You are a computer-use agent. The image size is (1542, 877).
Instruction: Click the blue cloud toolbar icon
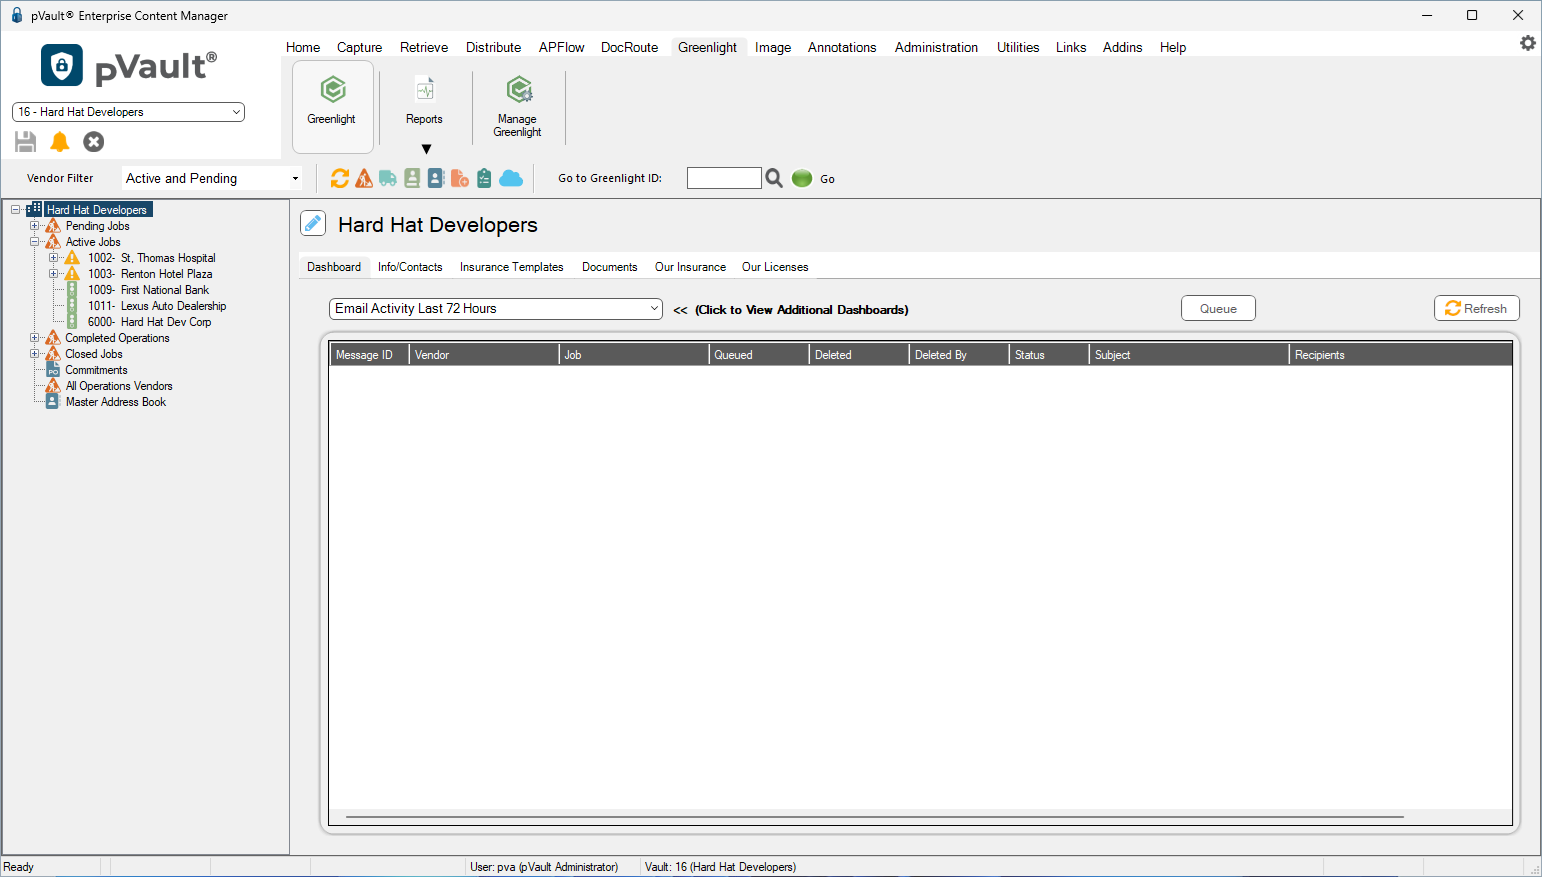[x=511, y=178]
